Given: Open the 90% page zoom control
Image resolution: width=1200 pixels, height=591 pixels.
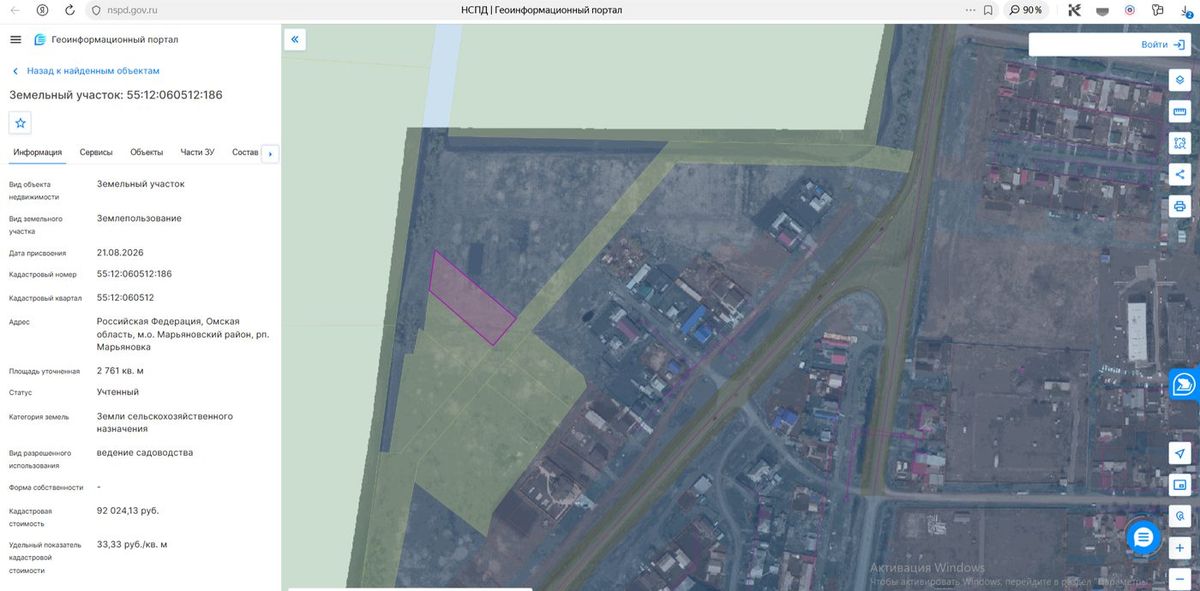Looking at the screenshot, I should click(x=1026, y=10).
